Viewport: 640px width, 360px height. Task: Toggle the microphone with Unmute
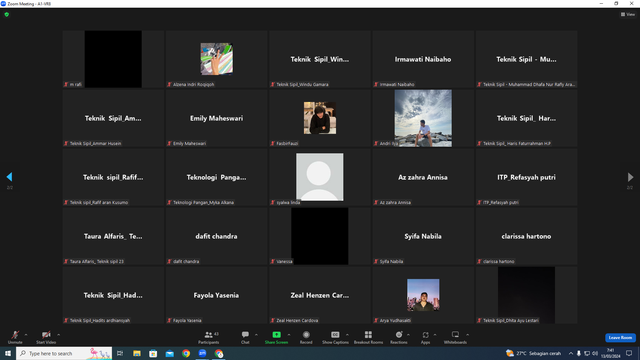point(15,337)
